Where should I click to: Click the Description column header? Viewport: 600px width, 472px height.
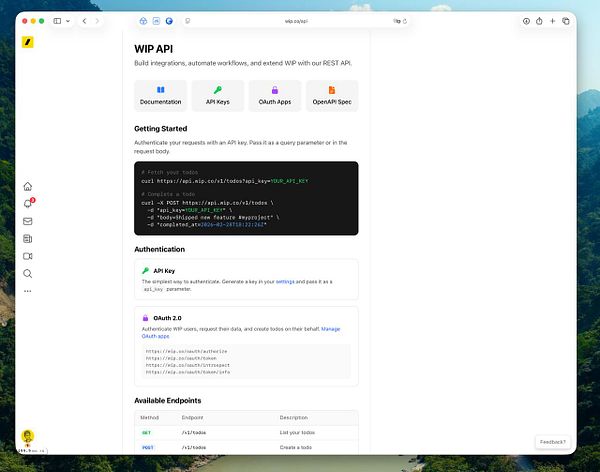[x=293, y=418]
